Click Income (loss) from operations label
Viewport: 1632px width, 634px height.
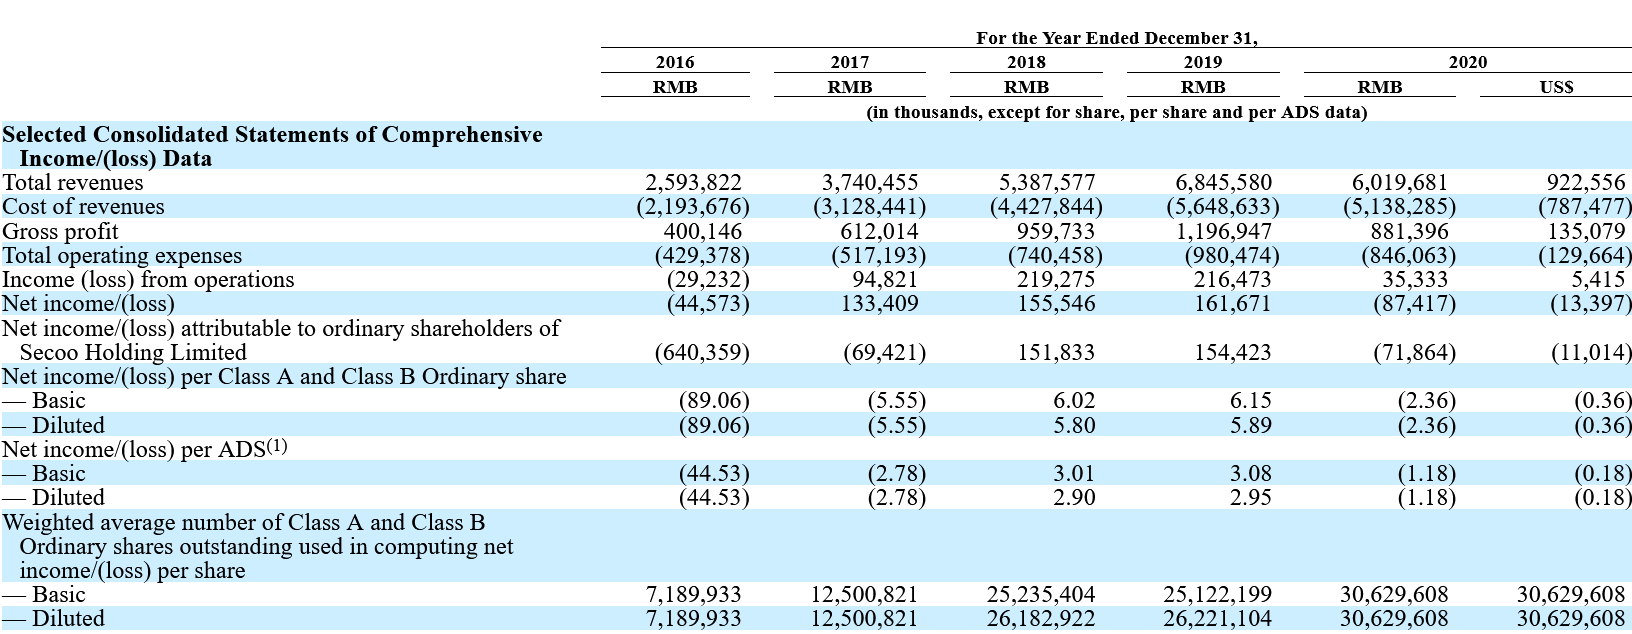[148, 279]
